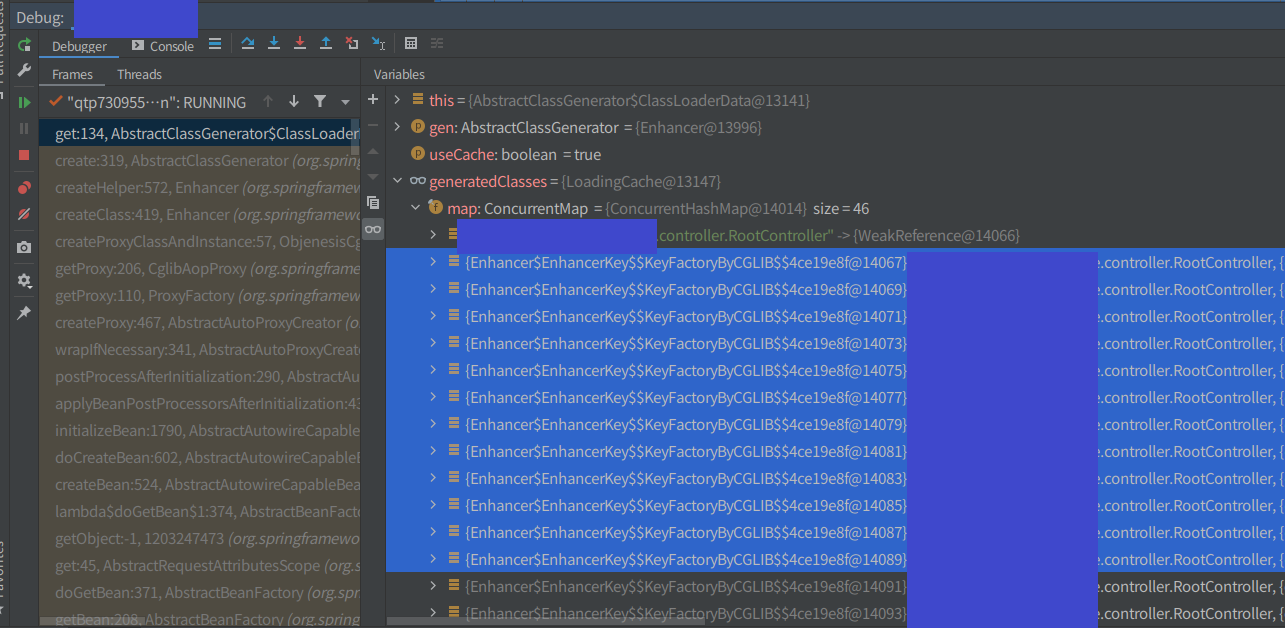Expand the KeyFactoryByCGLIB @14067 entry
Screen dimensions: 1285x628
433,262
